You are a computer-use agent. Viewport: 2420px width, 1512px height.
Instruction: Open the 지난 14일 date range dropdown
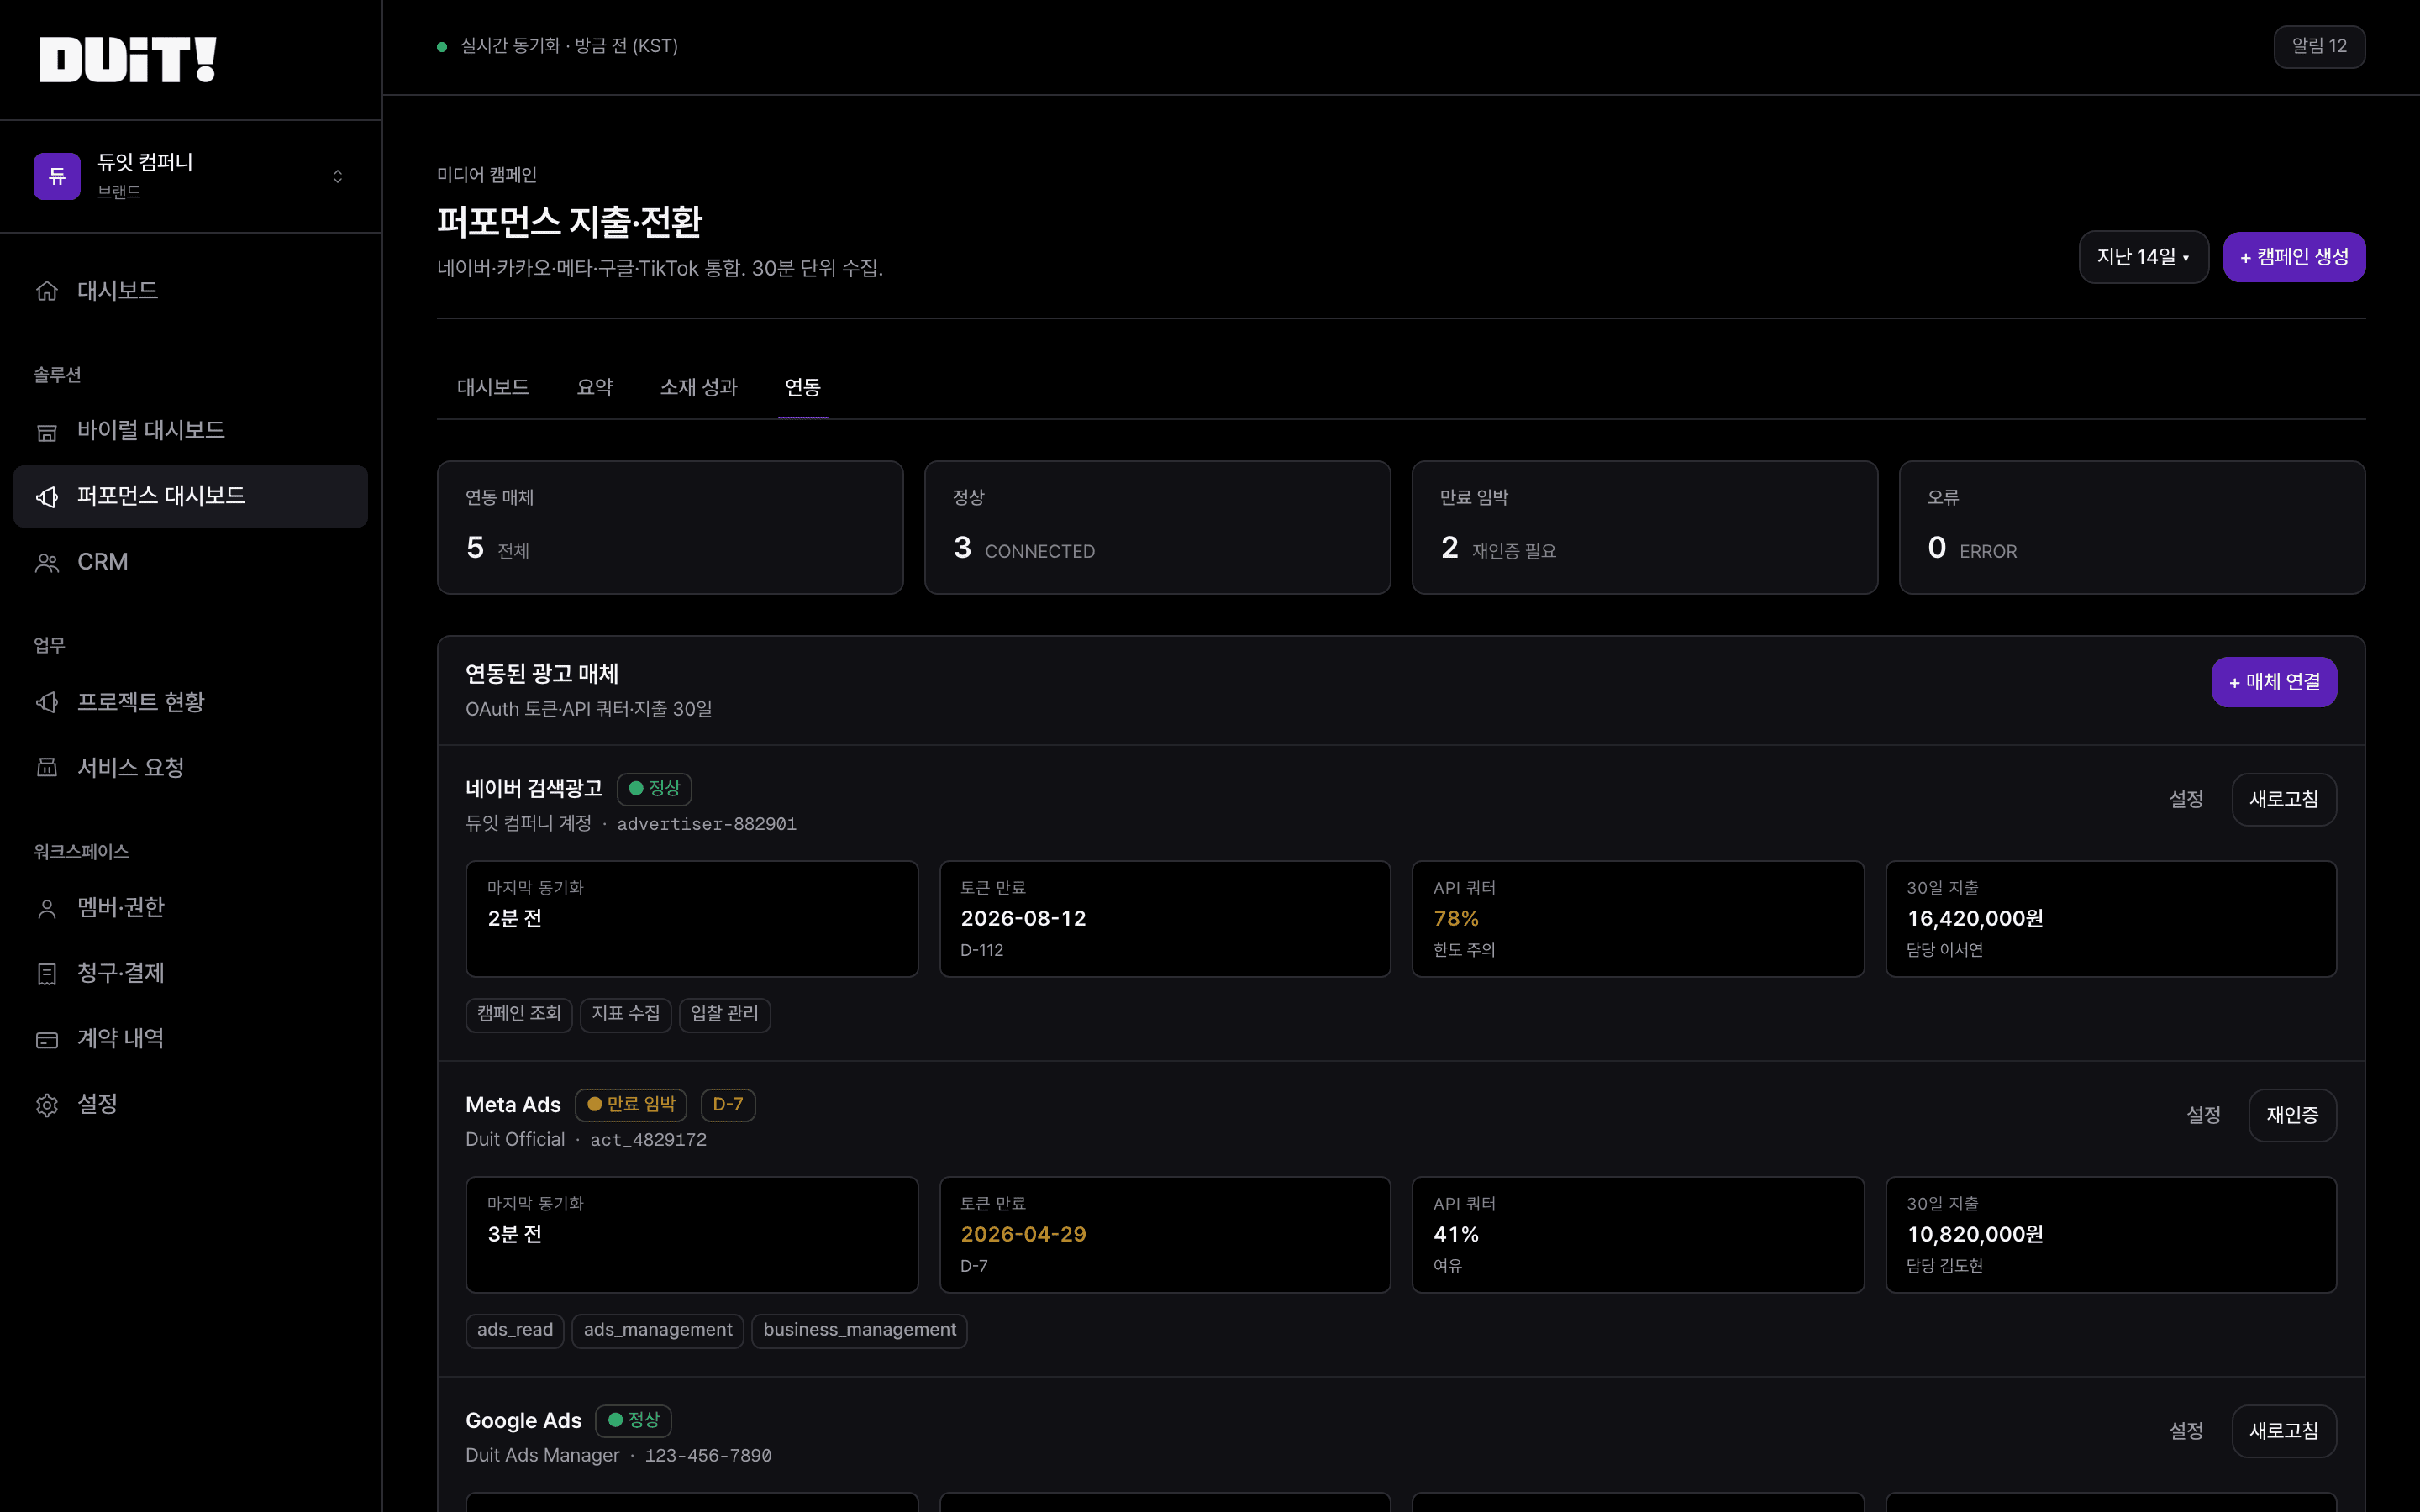(2143, 257)
